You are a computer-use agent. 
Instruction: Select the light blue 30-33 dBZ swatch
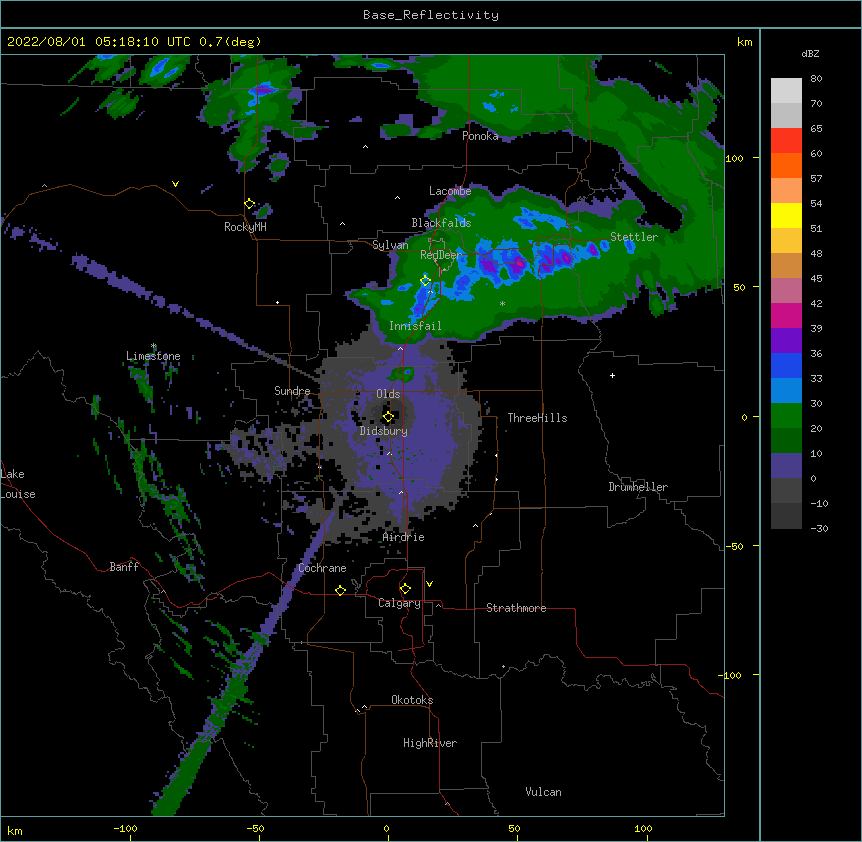[786, 391]
